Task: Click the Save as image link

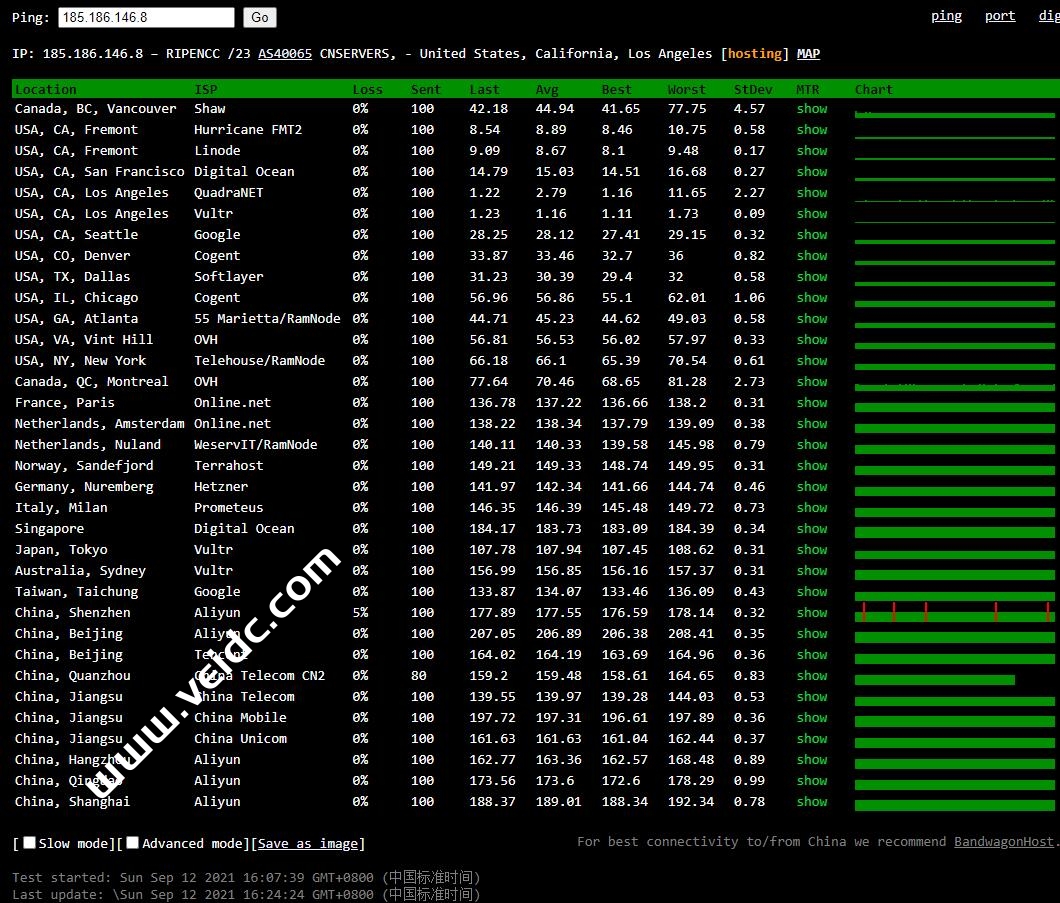Action: [308, 844]
